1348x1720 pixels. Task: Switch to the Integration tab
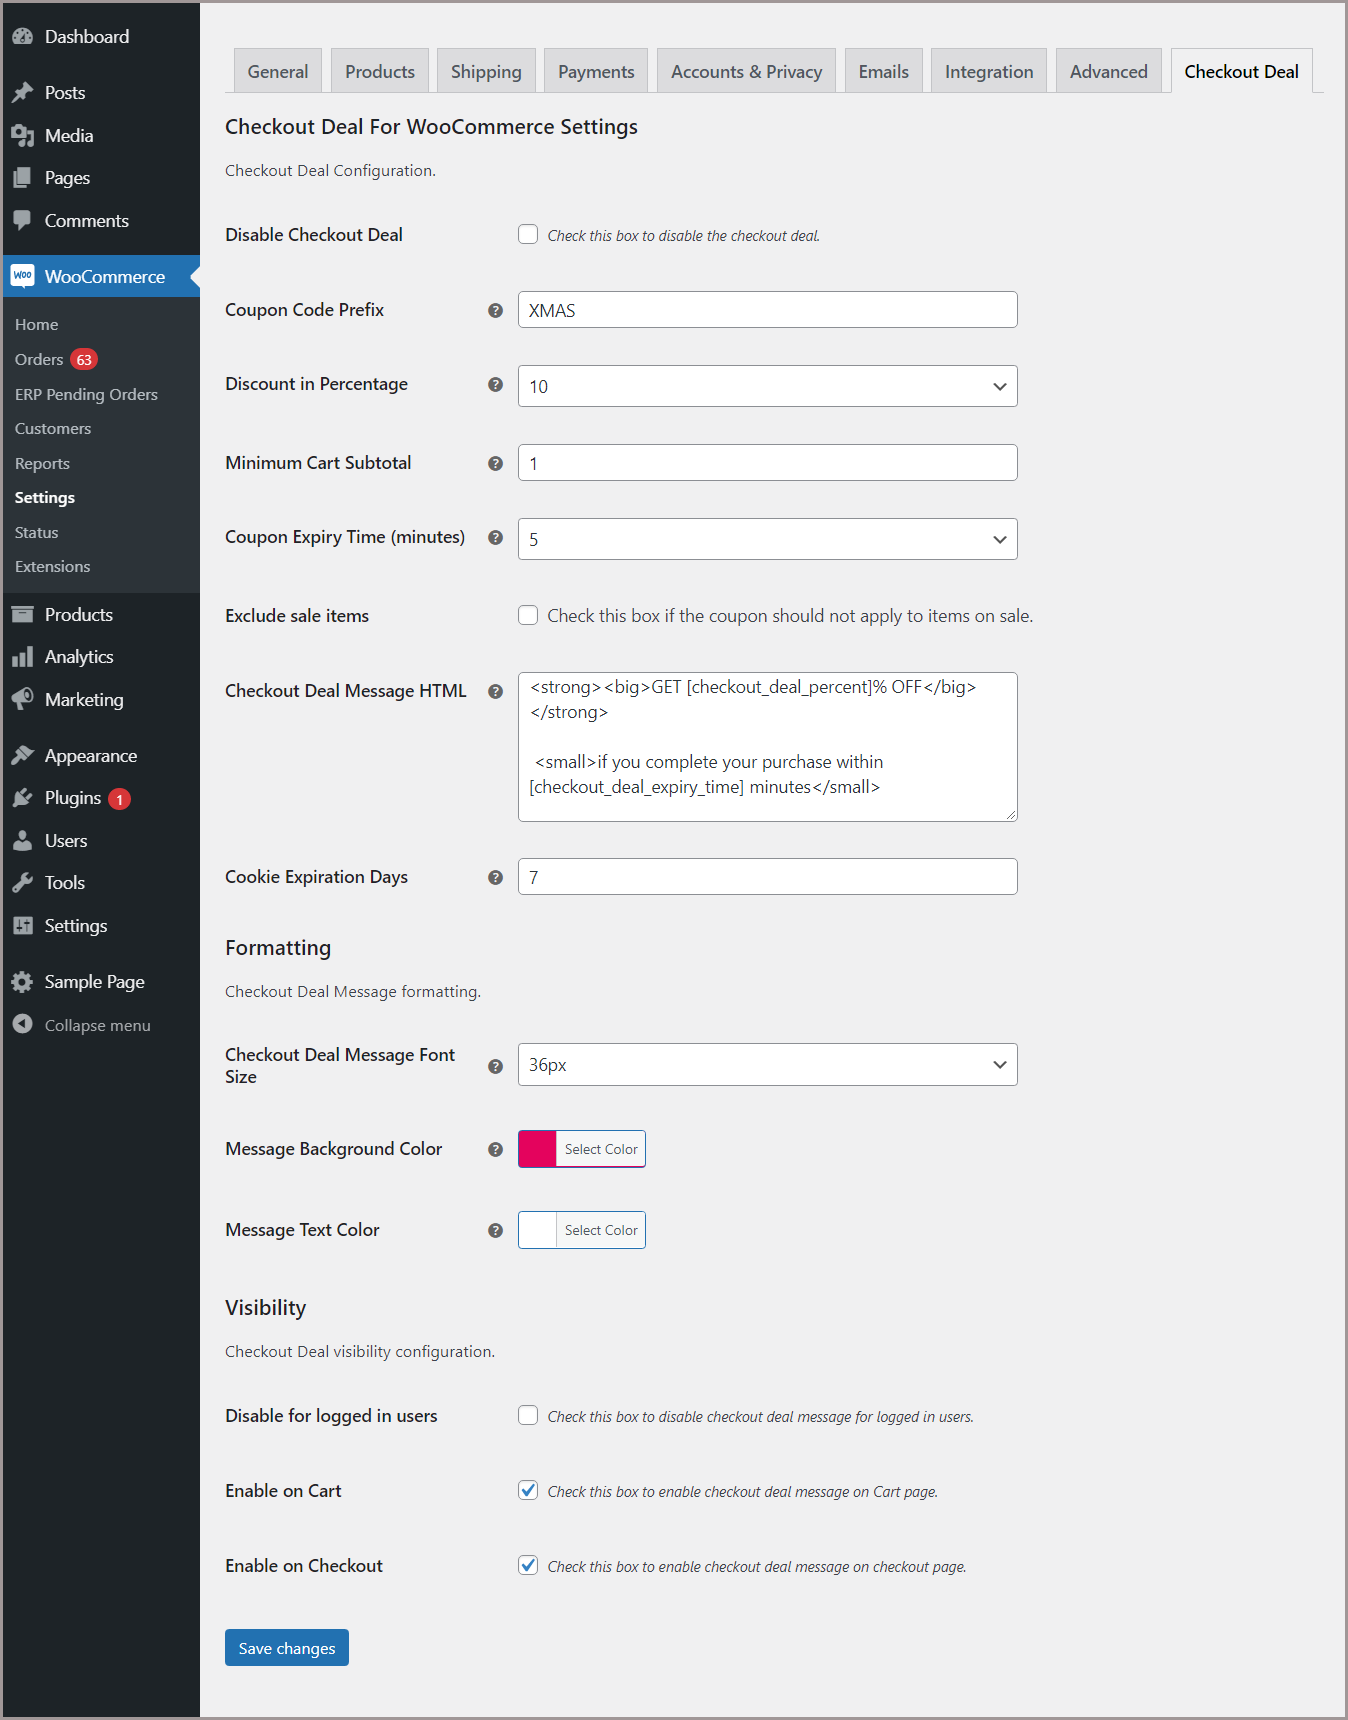(989, 71)
